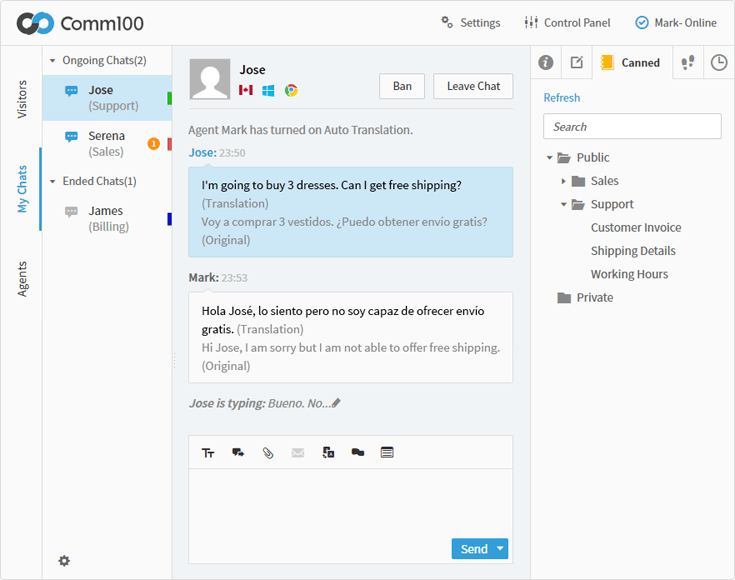Screen dimensions: 735x580
Task: Click the Mark-Online status check icon
Action: click(642, 23)
